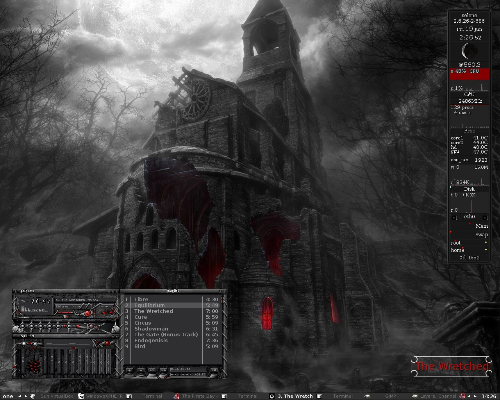Click the pause button in player
This screenshot has height=400, width=500.
[x=40, y=326]
